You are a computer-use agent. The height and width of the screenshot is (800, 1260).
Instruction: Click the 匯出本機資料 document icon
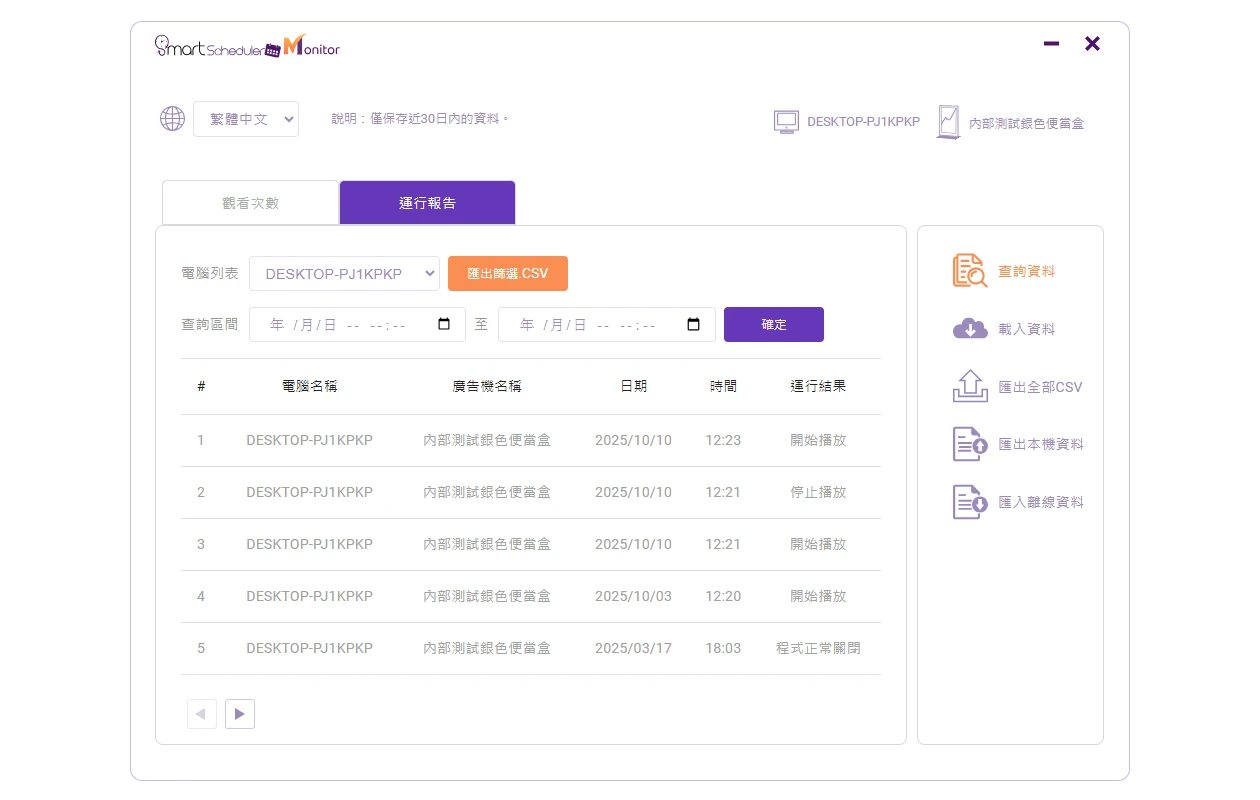coord(969,444)
